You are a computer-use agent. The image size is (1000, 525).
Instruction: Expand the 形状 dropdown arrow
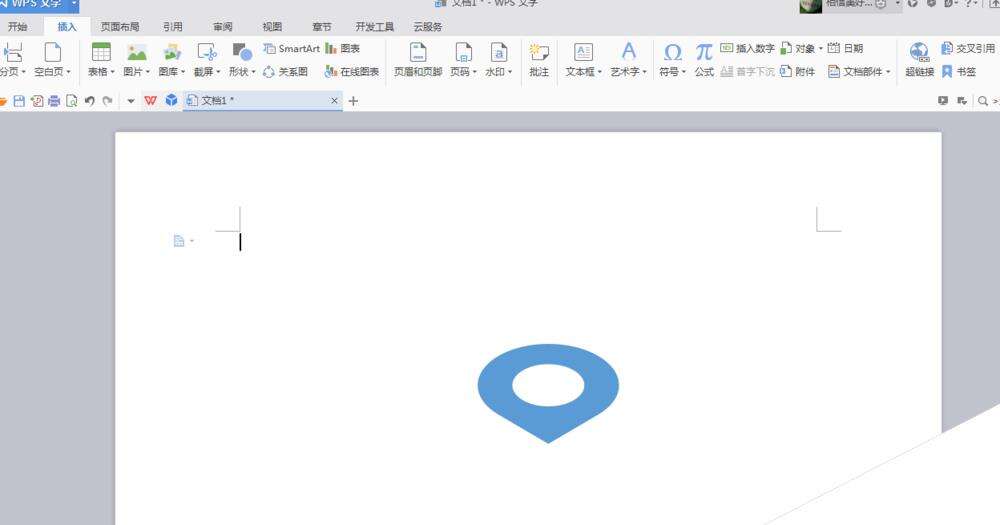point(253,72)
